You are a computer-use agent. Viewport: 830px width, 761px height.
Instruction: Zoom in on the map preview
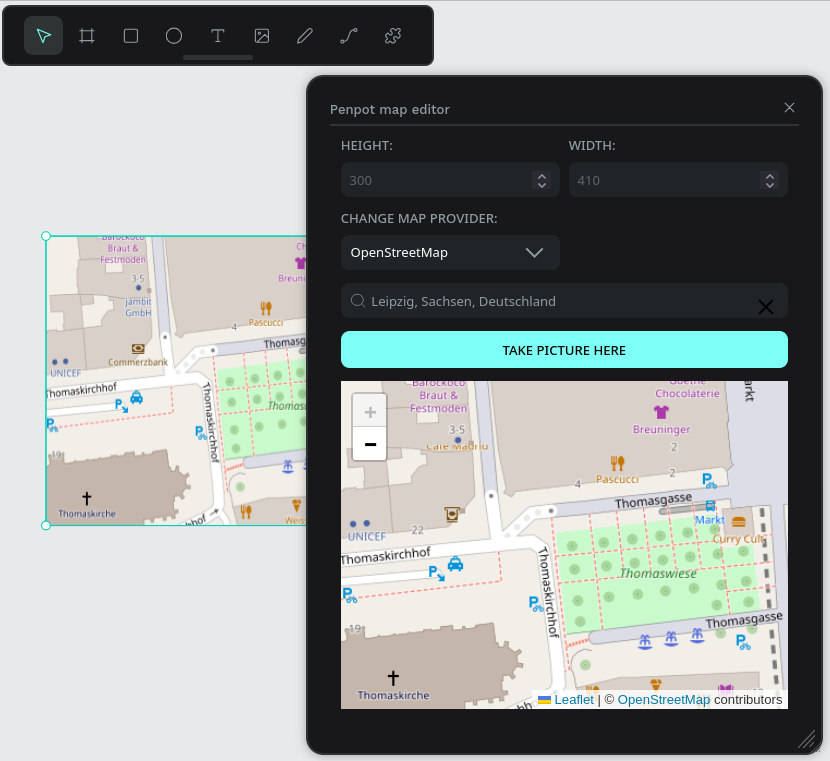click(370, 411)
